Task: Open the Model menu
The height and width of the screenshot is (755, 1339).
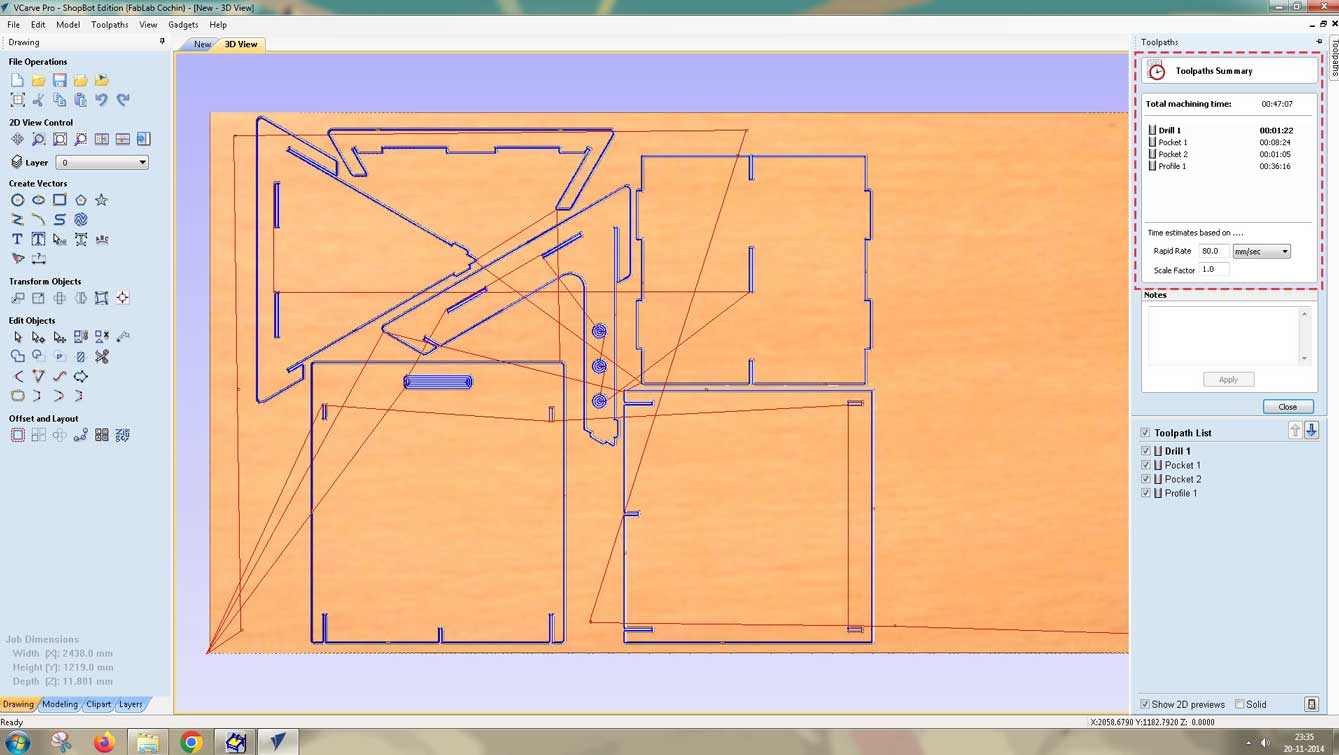Action: click(68, 24)
